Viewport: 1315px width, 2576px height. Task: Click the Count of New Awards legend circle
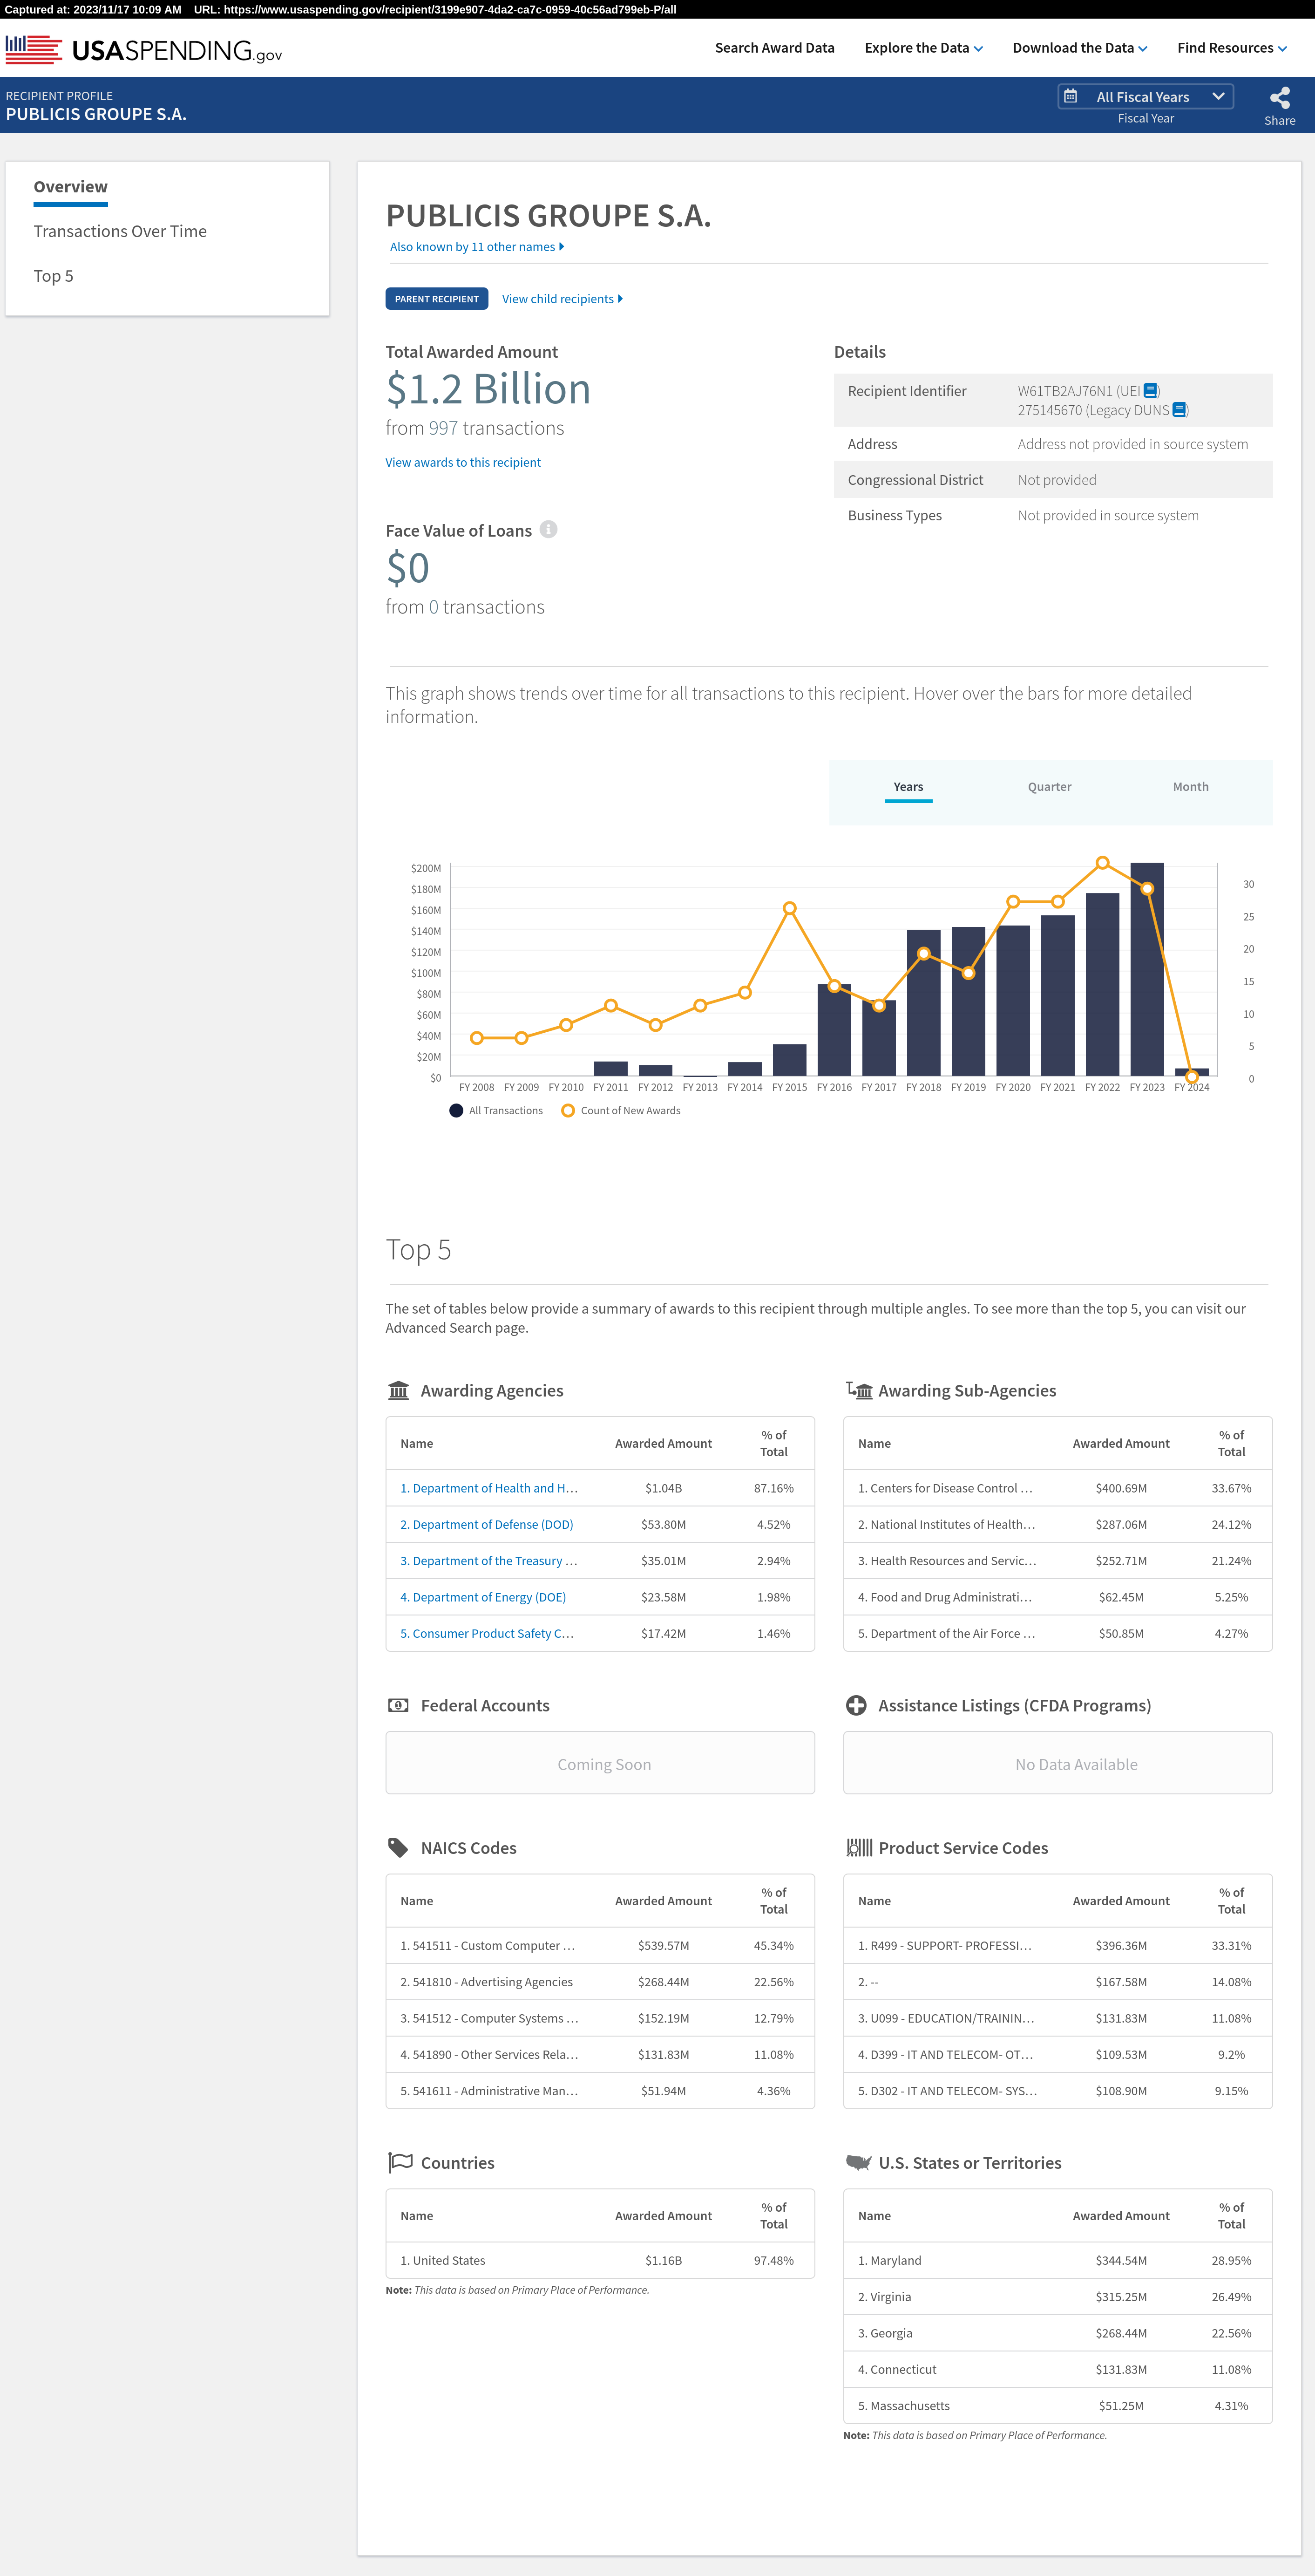pos(568,1111)
